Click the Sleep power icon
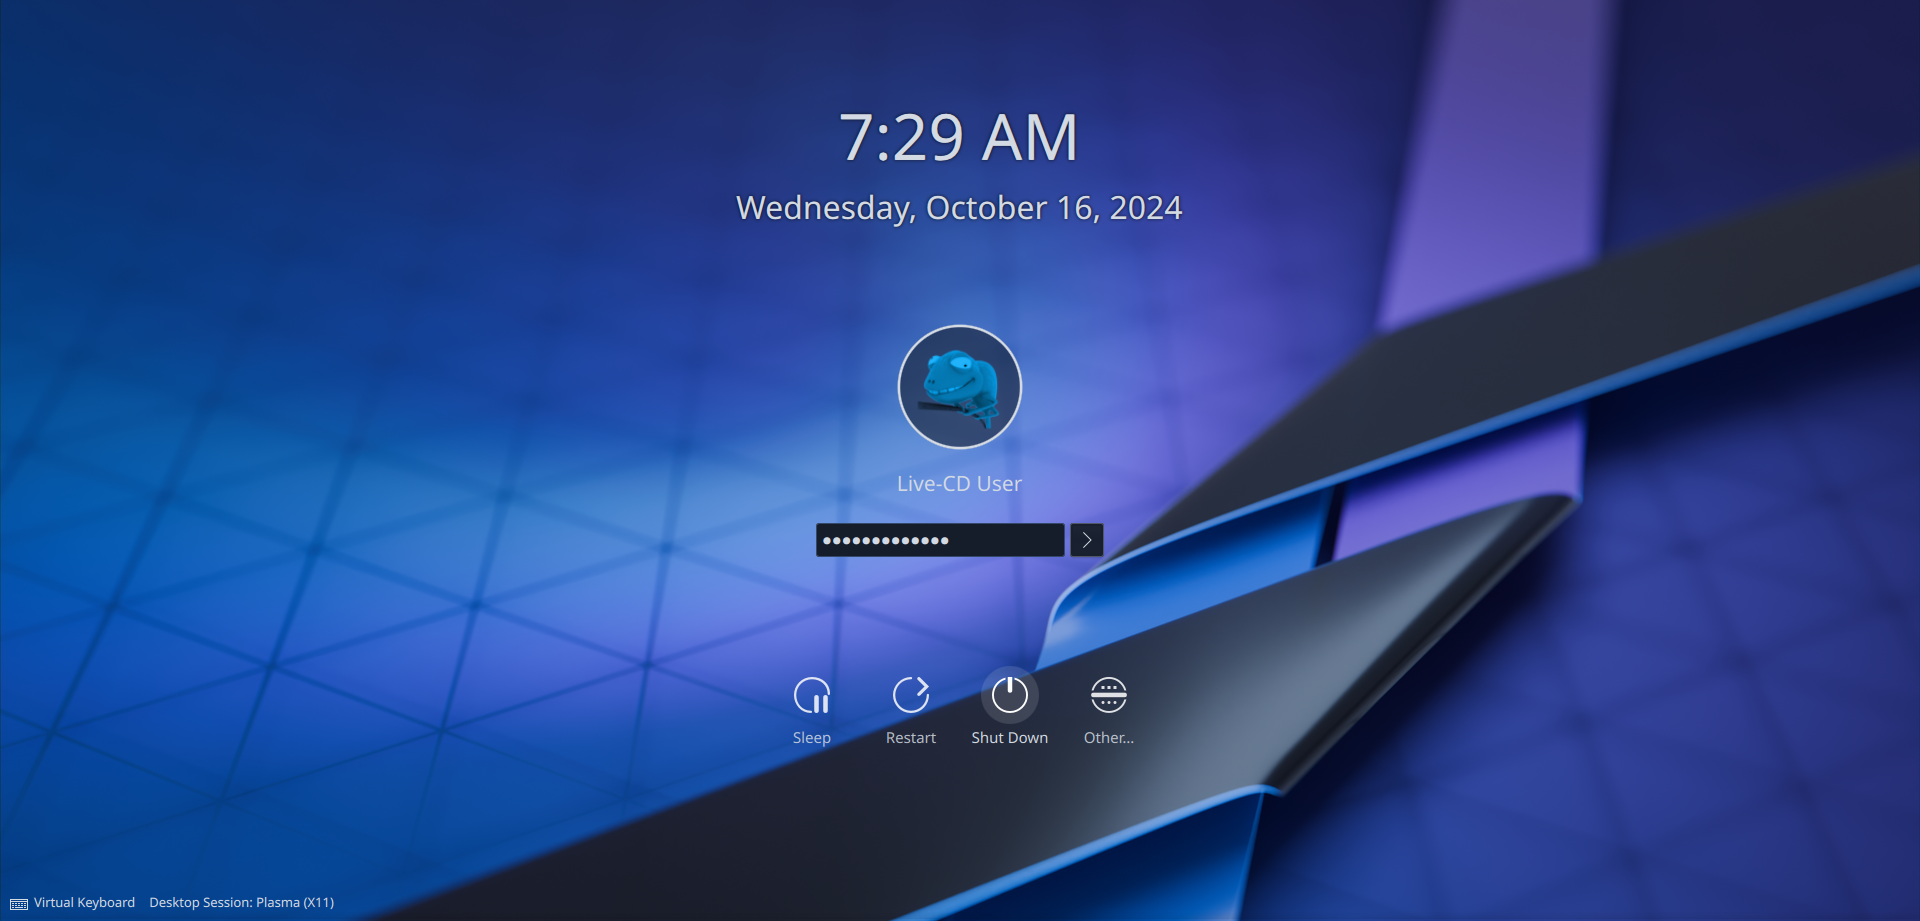Image resolution: width=1920 pixels, height=921 pixels. click(x=811, y=695)
